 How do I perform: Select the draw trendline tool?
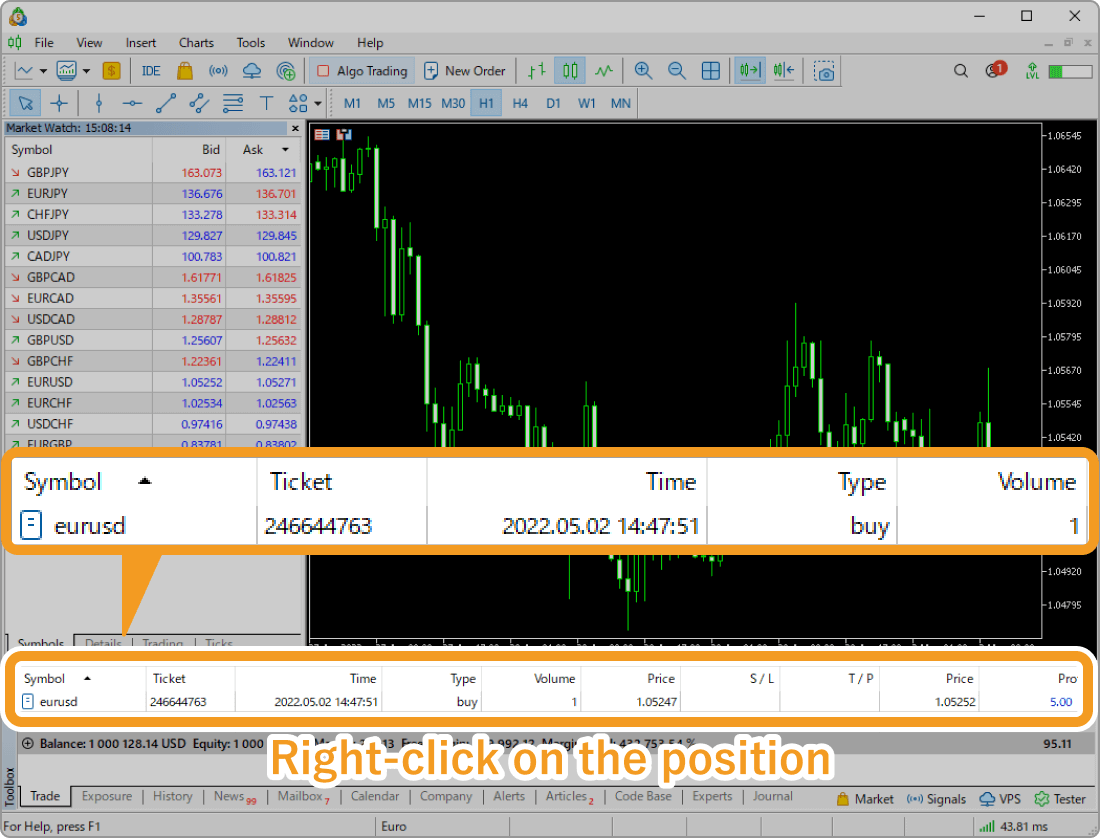pyautogui.click(x=166, y=103)
